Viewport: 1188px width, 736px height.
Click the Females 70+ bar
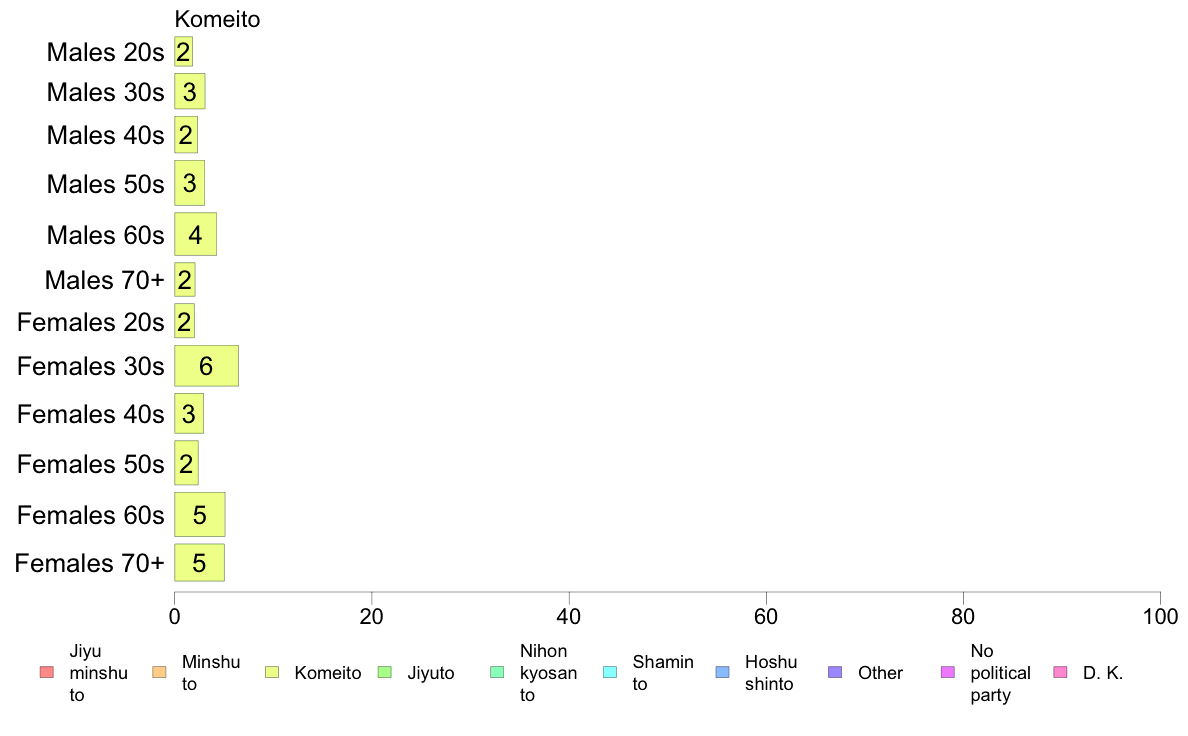click(199, 562)
